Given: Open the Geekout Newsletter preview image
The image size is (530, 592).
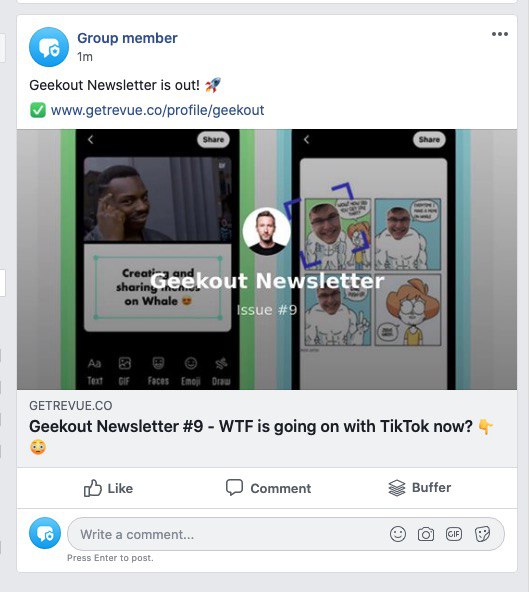Looking at the screenshot, I should click(x=267, y=259).
